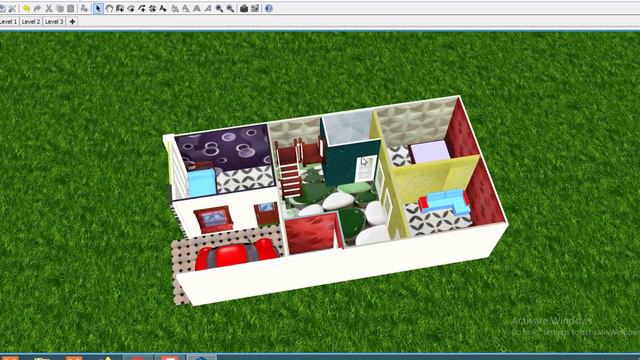Viewport: 640px width, 360px height.
Task: Click the Add furniture to home icon
Action: [84, 8]
